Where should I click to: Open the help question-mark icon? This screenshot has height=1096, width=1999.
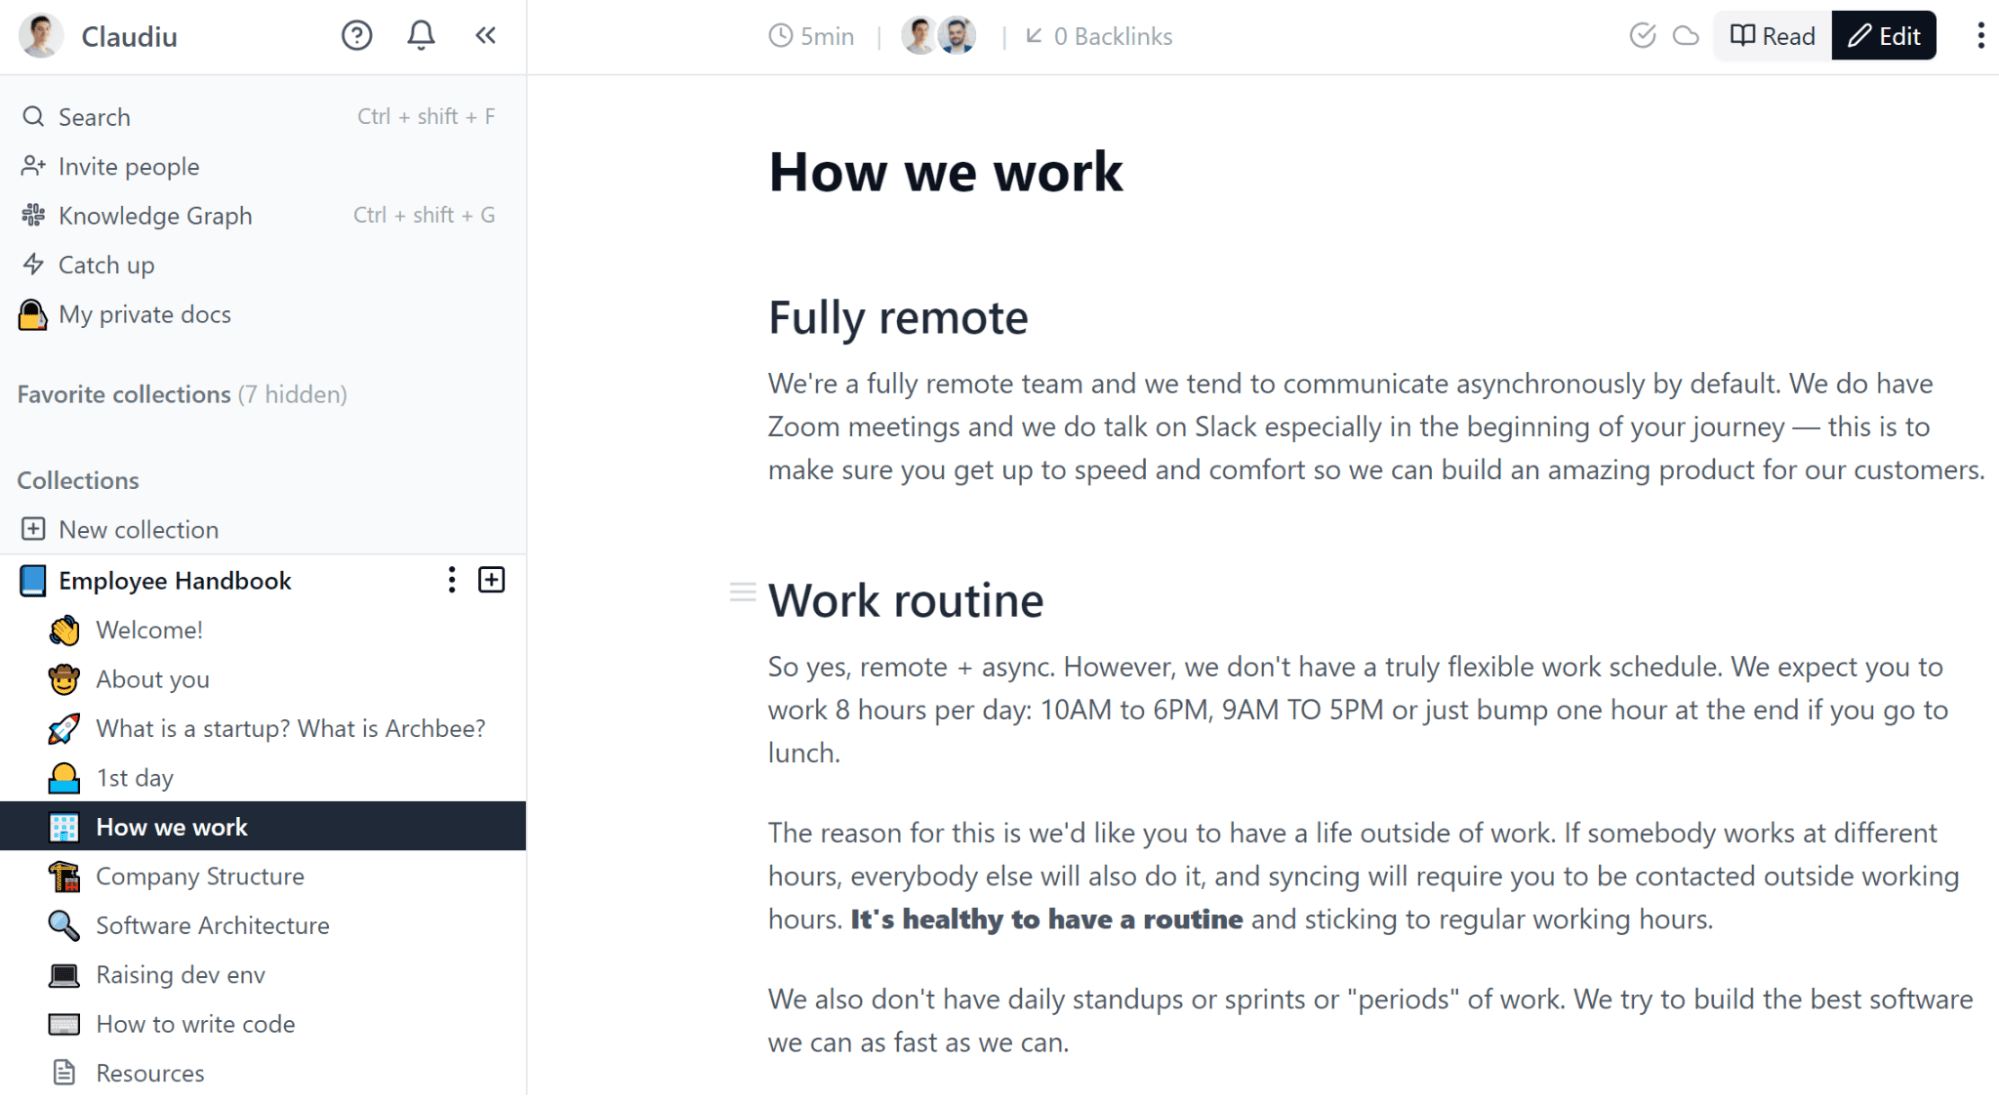[357, 35]
